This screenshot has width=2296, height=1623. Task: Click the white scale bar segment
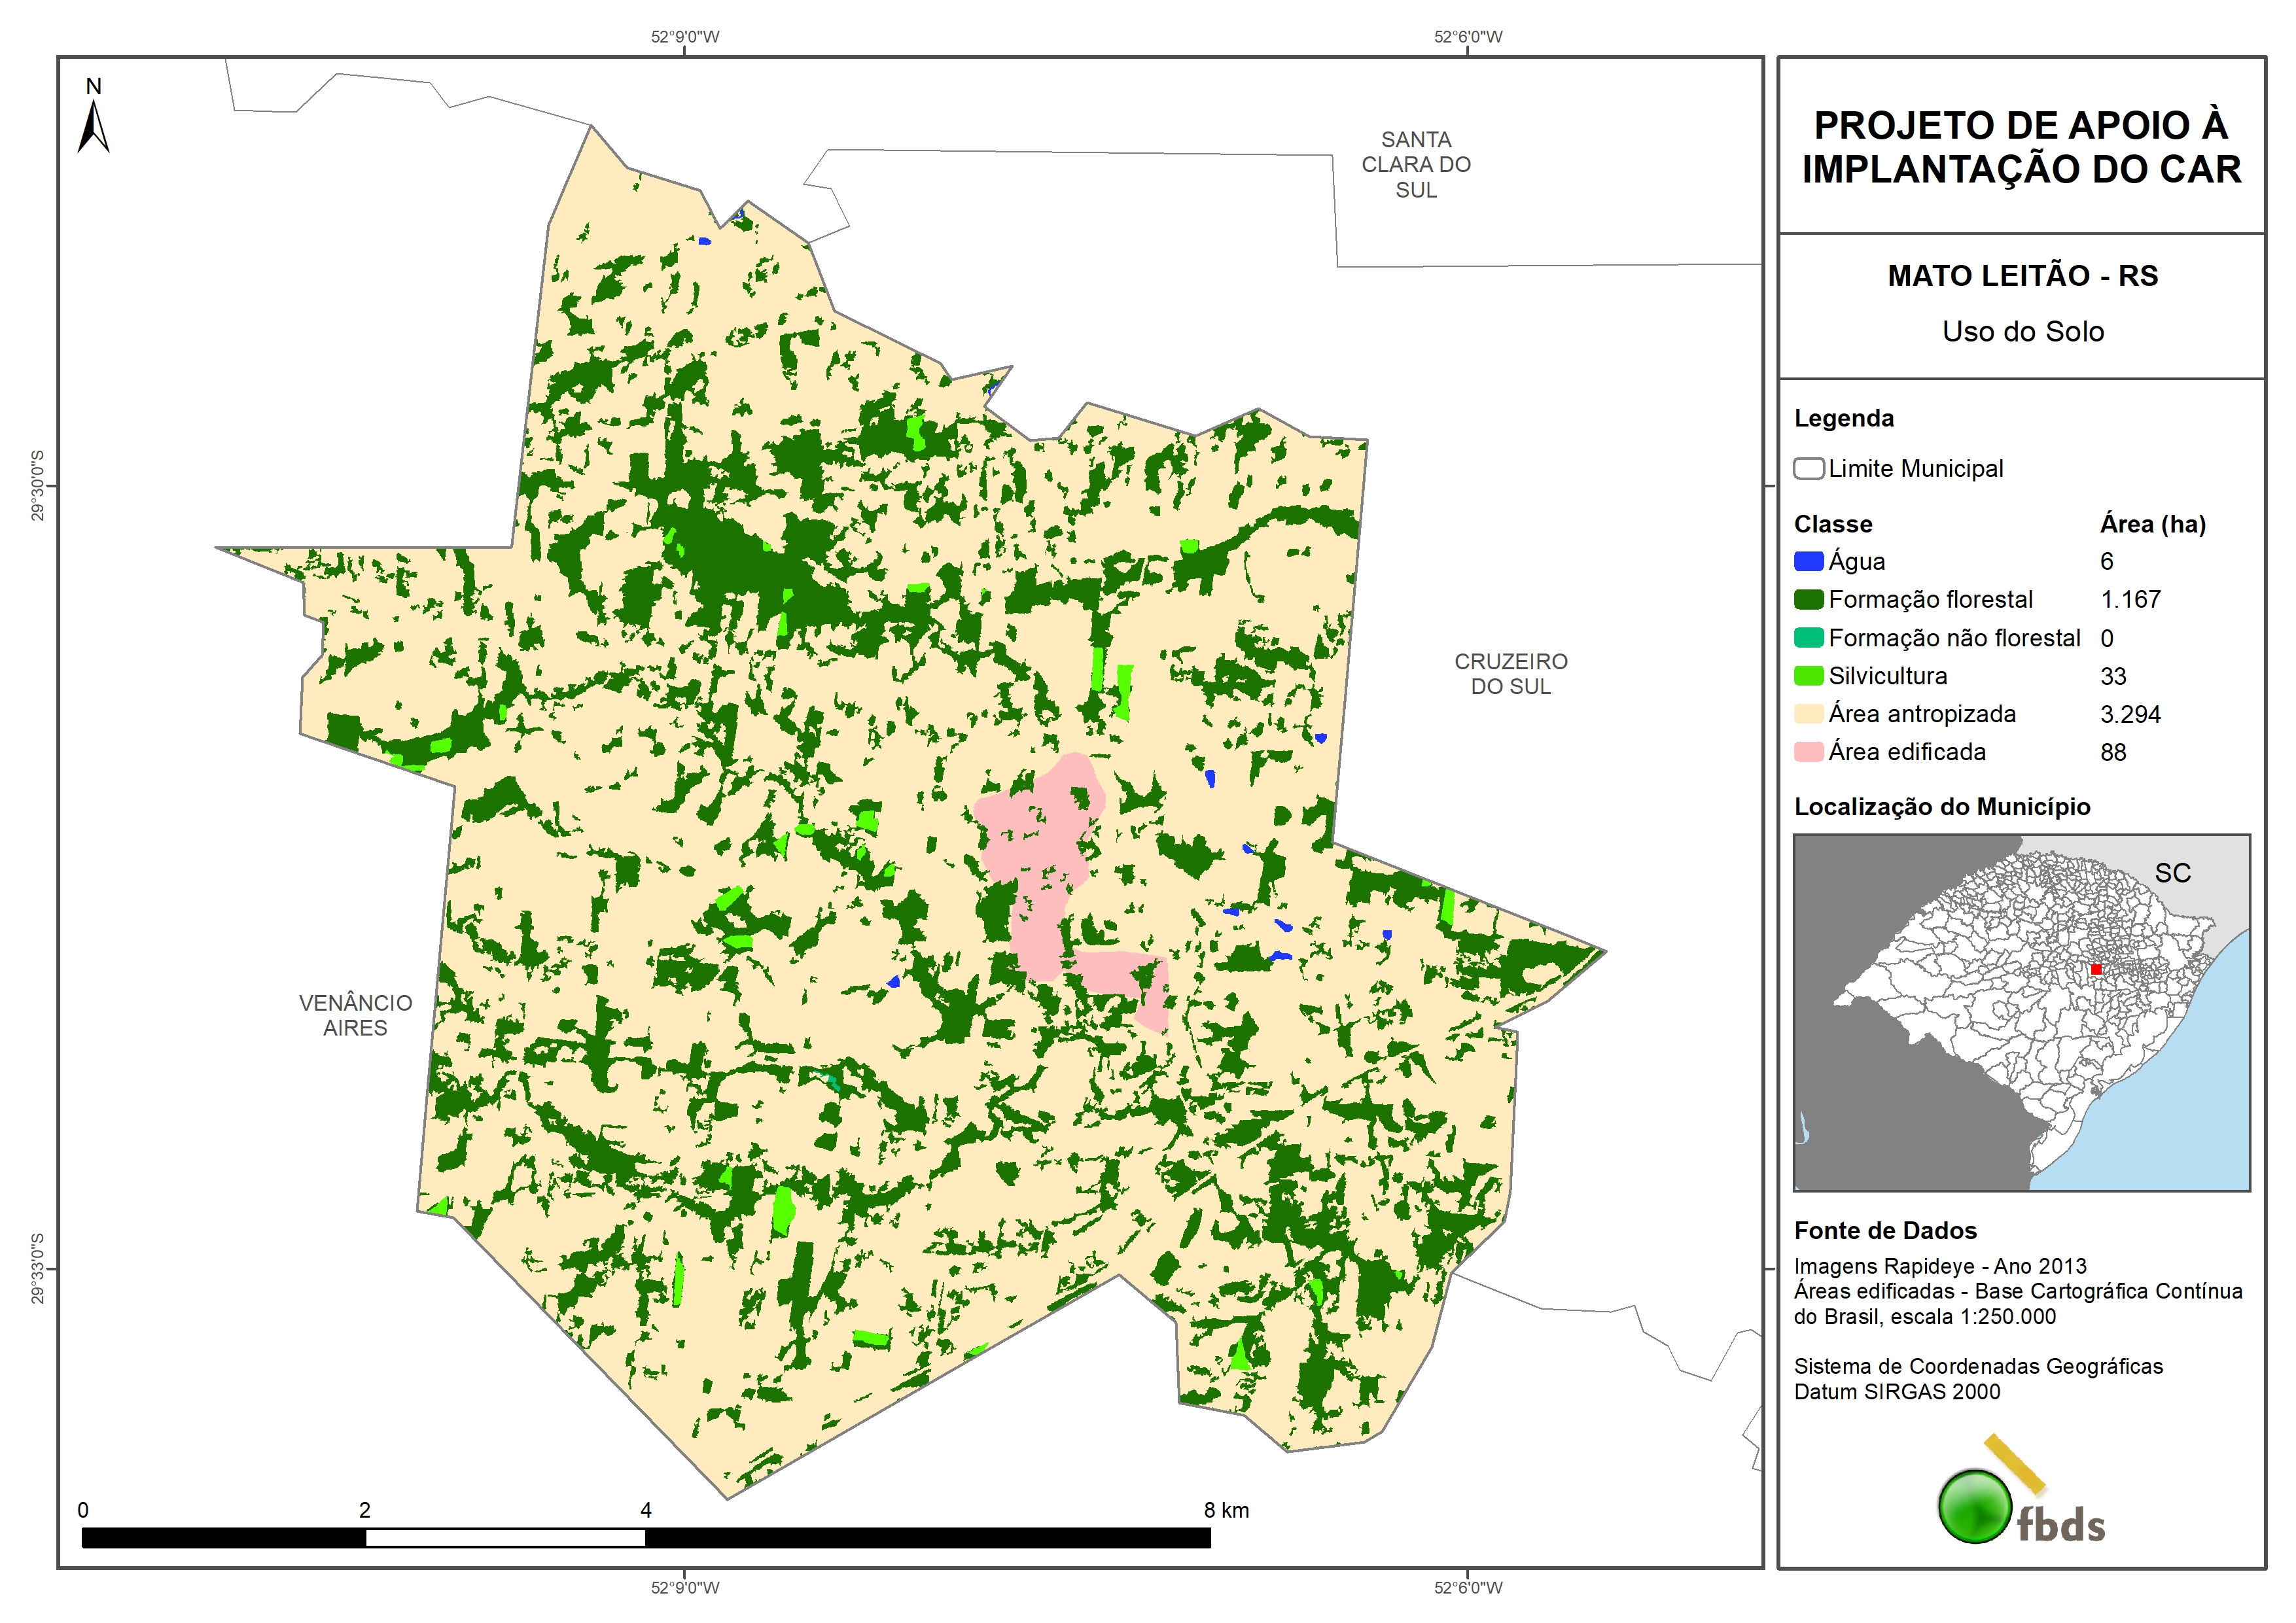(505, 1539)
